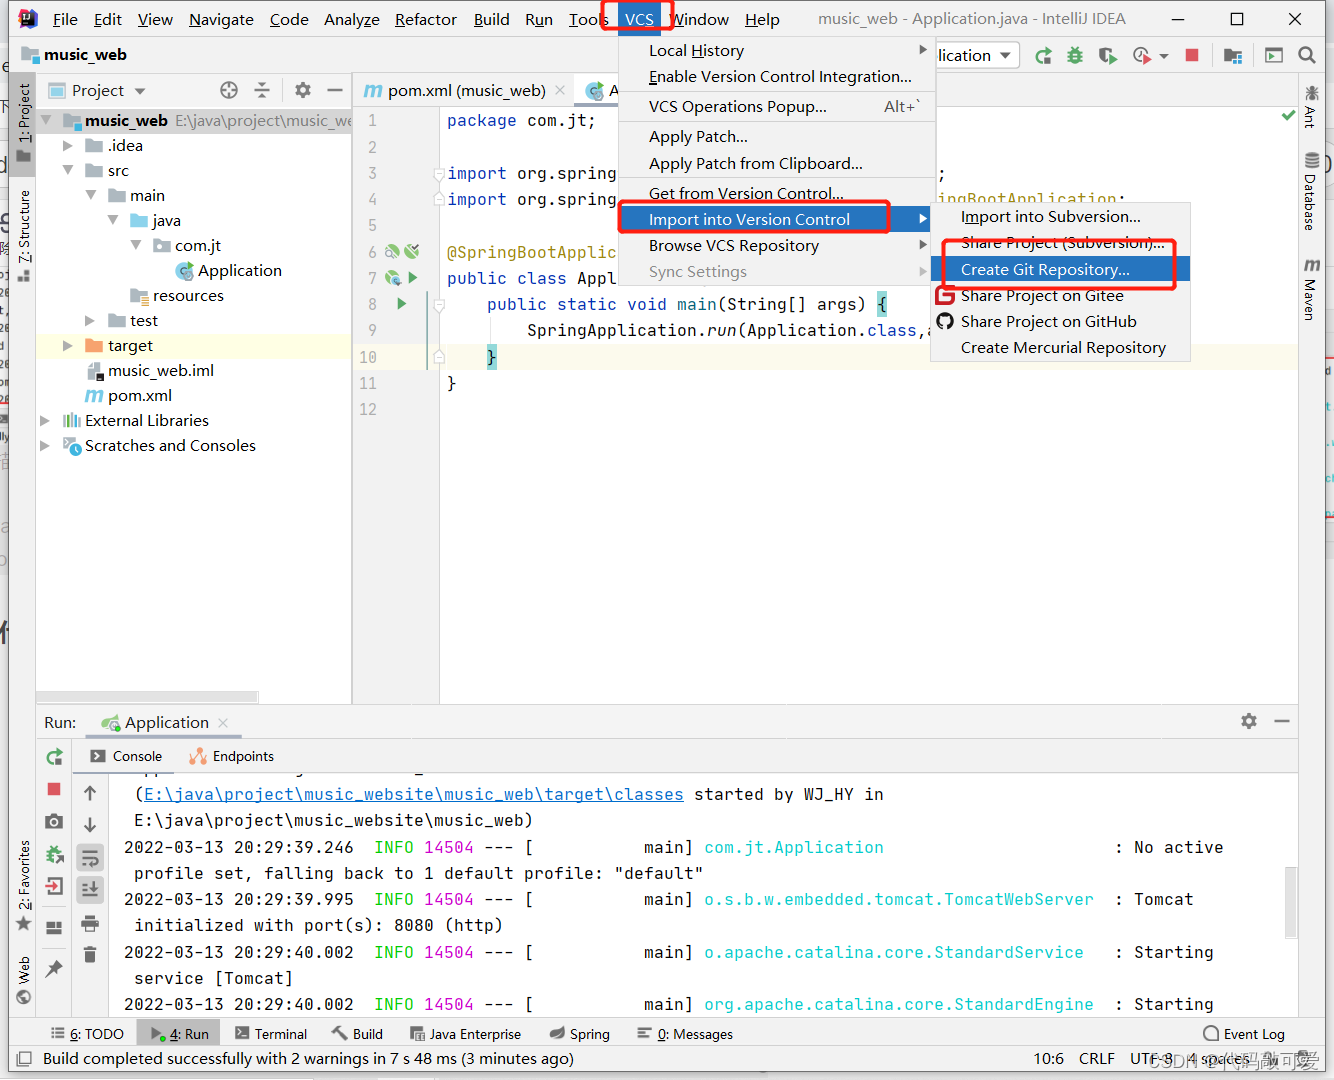Image resolution: width=1334 pixels, height=1080 pixels.
Task: Click the print icon in Run panel
Action: (x=90, y=922)
